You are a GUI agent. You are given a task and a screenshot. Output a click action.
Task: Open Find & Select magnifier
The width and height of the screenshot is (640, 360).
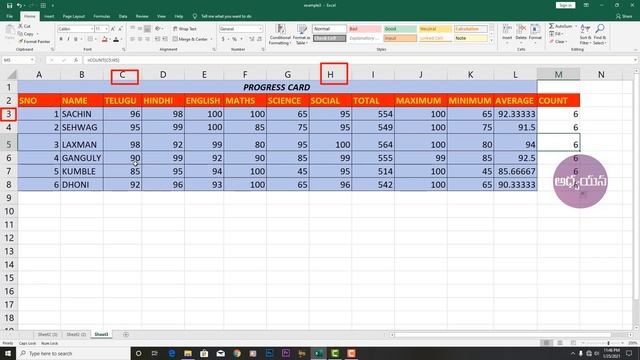pos(600,34)
